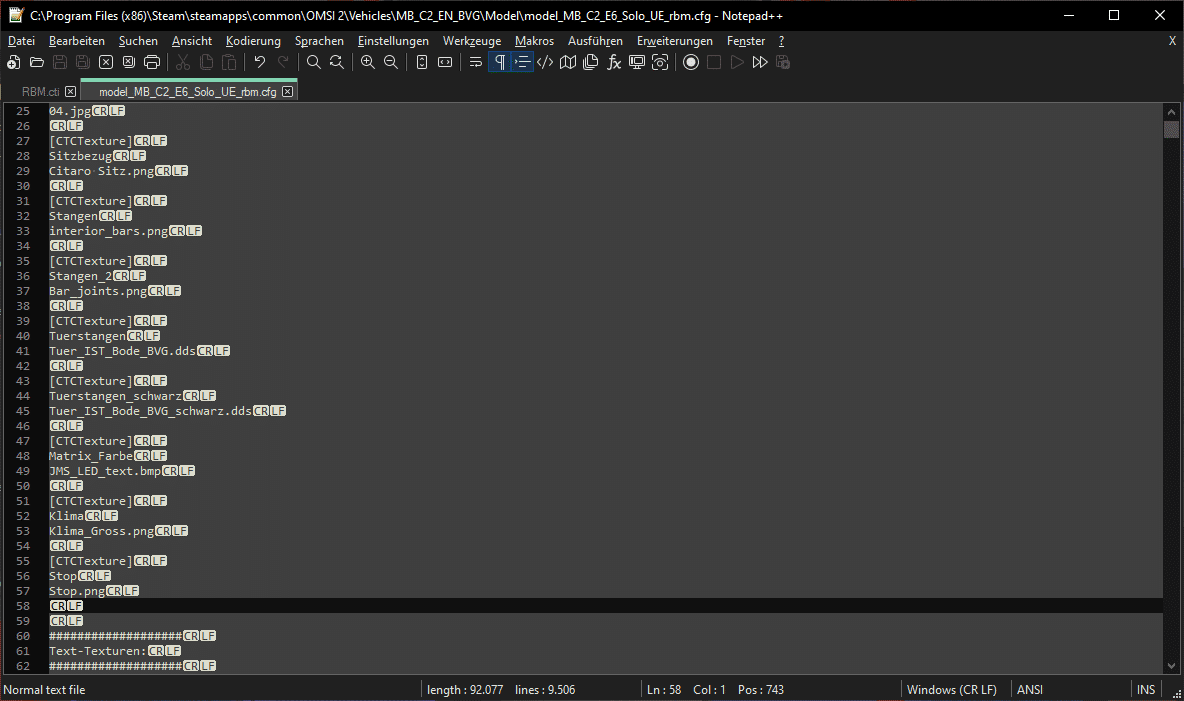Click line 44 text Tuerstangen_schwarz
The width and height of the screenshot is (1184, 701).
(115, 396)
